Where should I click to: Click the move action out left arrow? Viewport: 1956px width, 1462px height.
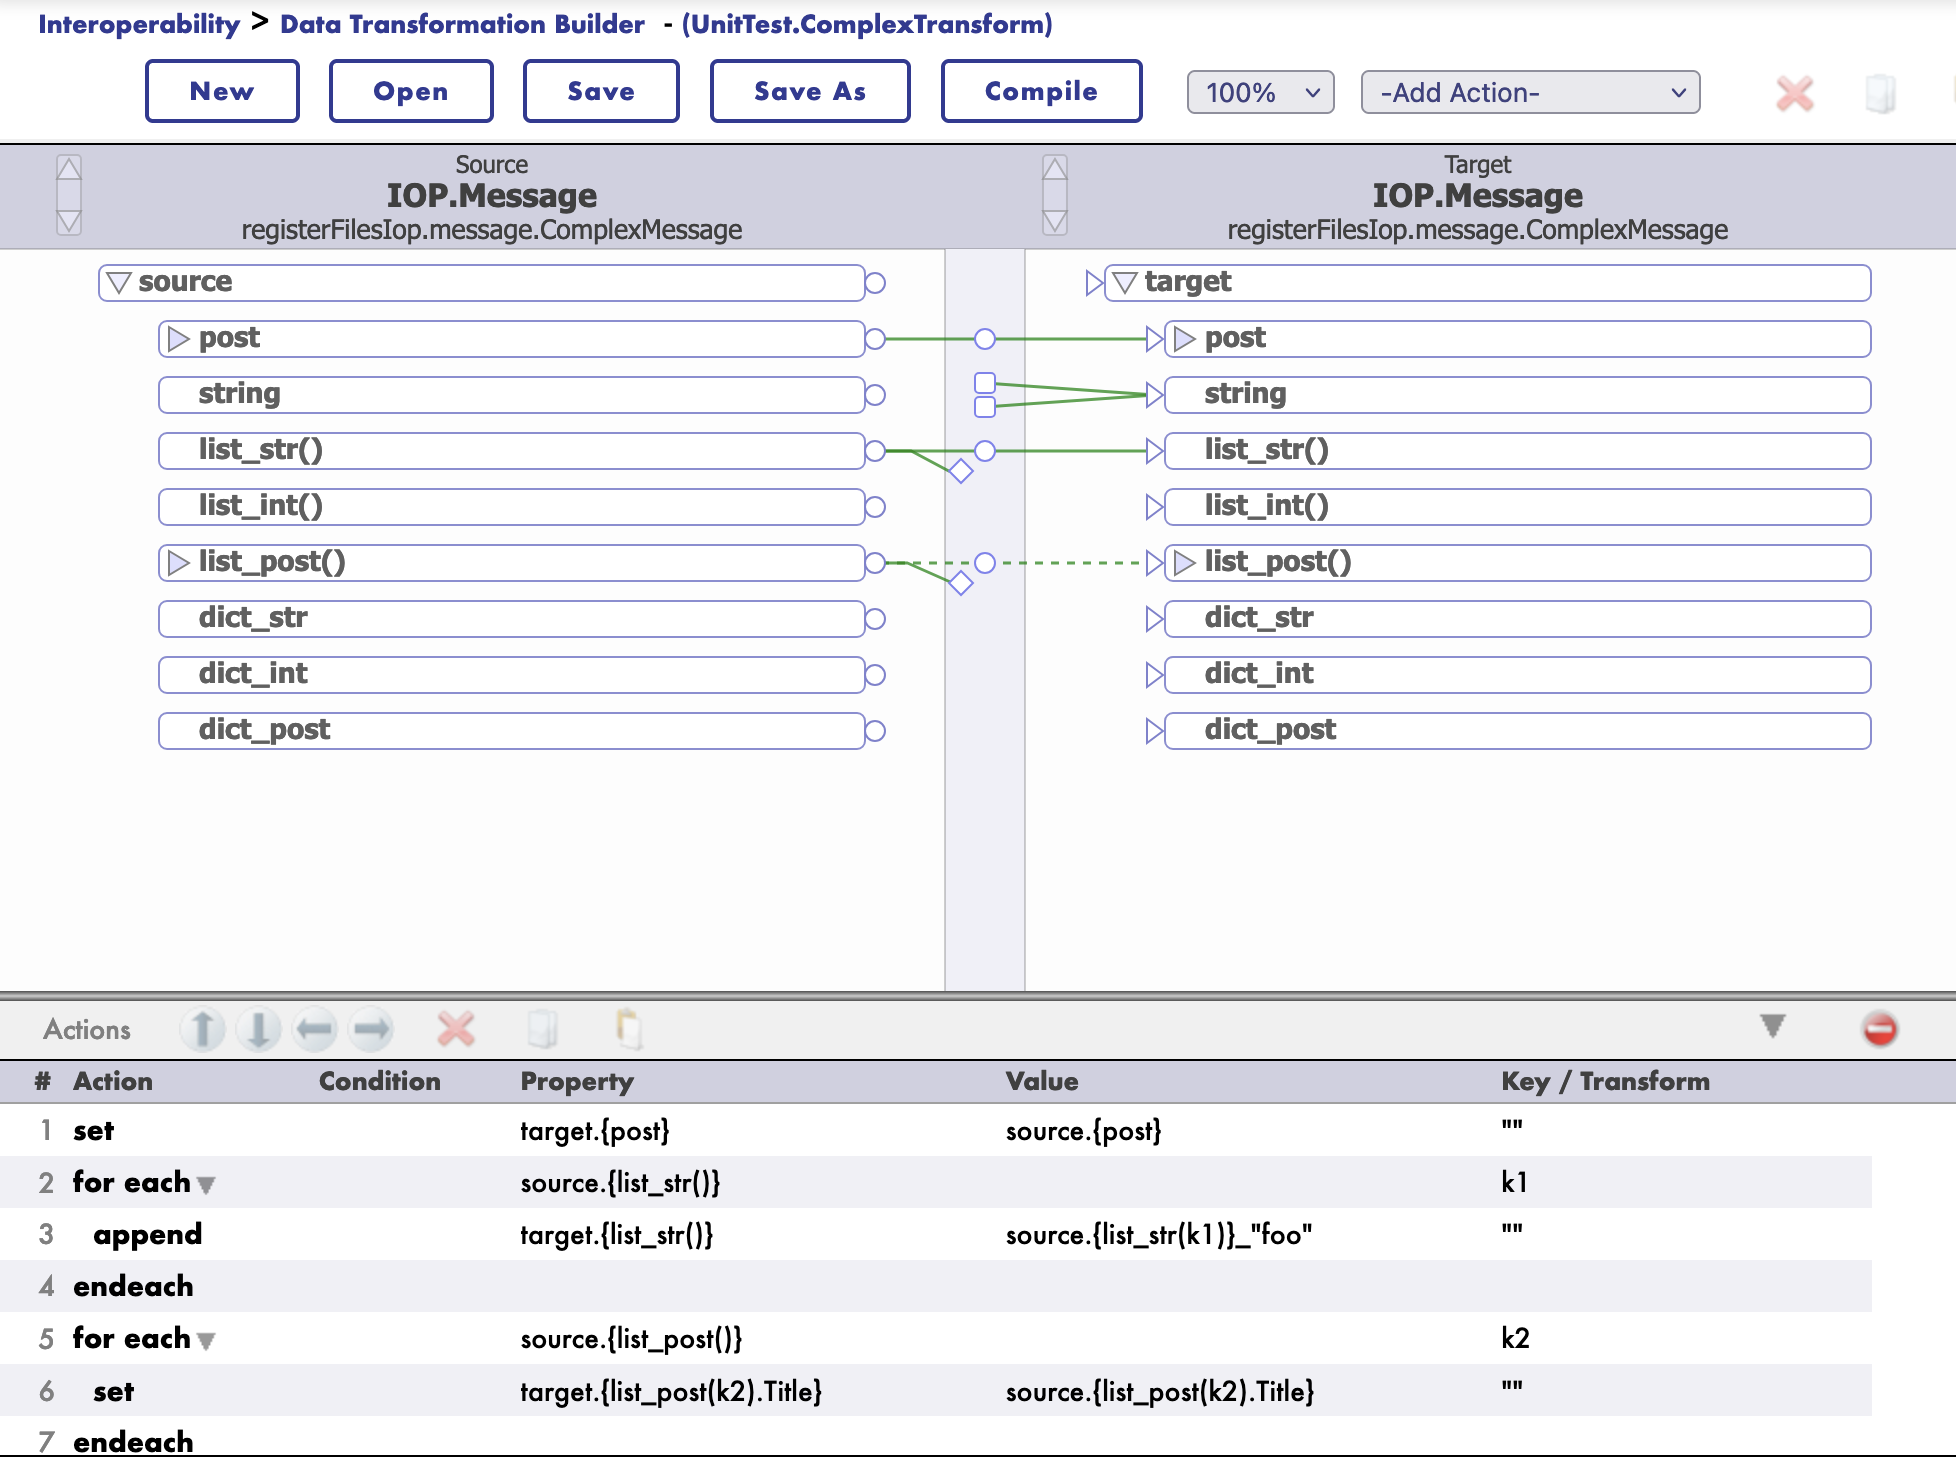pos(315,1029)
